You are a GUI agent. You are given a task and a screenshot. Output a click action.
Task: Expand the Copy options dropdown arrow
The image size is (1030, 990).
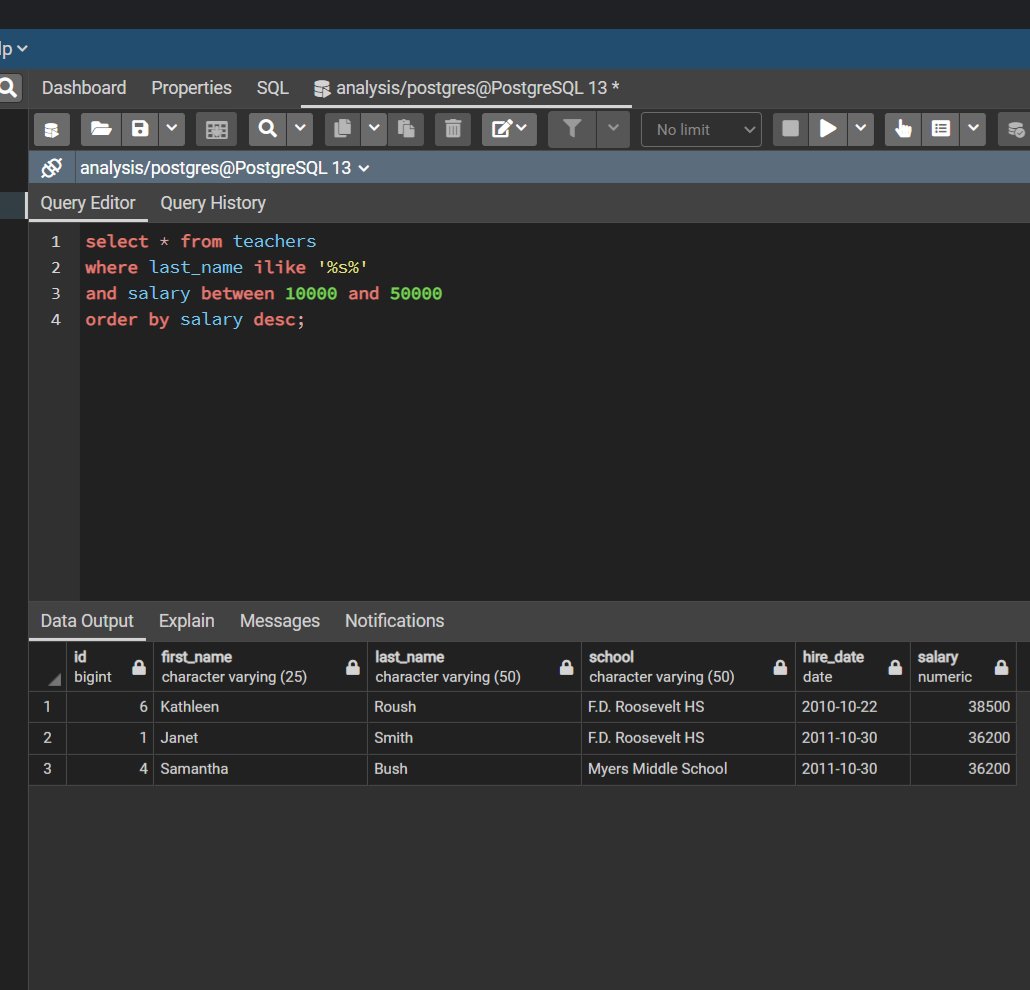point(374,129)
